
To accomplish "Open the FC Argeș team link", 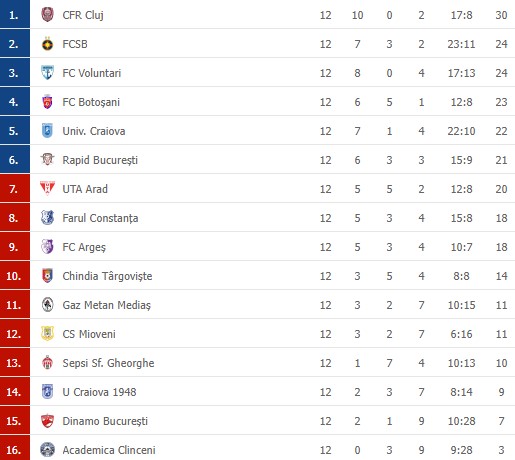I will (84, 247).
